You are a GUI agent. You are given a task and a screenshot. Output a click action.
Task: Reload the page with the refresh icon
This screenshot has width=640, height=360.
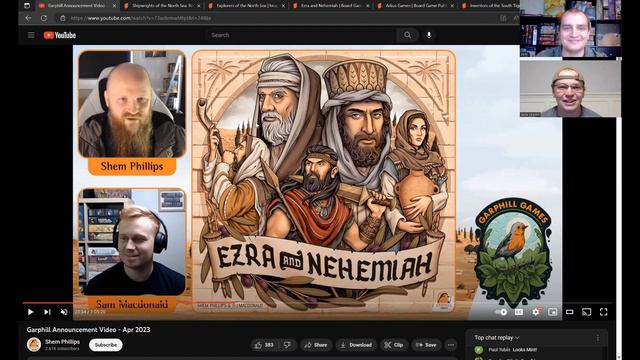(44, 18)
